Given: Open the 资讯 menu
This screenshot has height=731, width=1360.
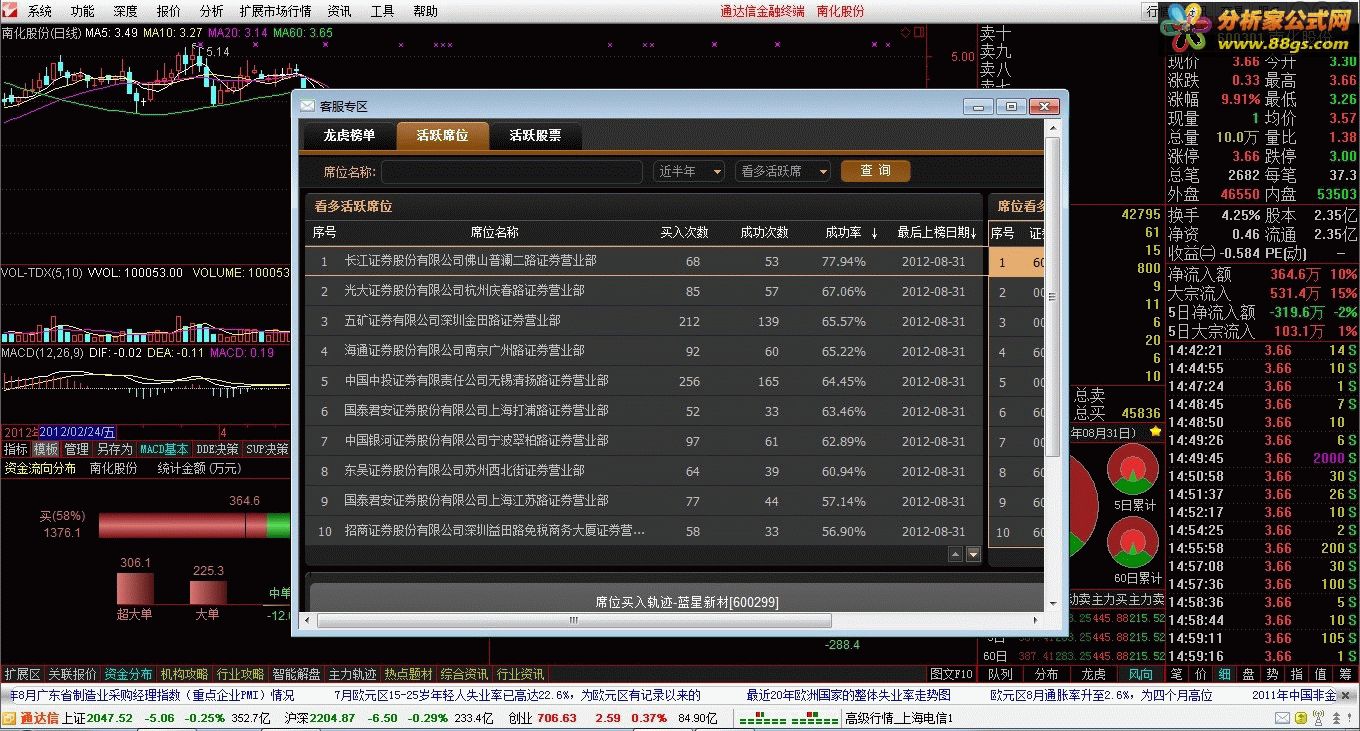Looking at the screenshot, I should (339, 11).
